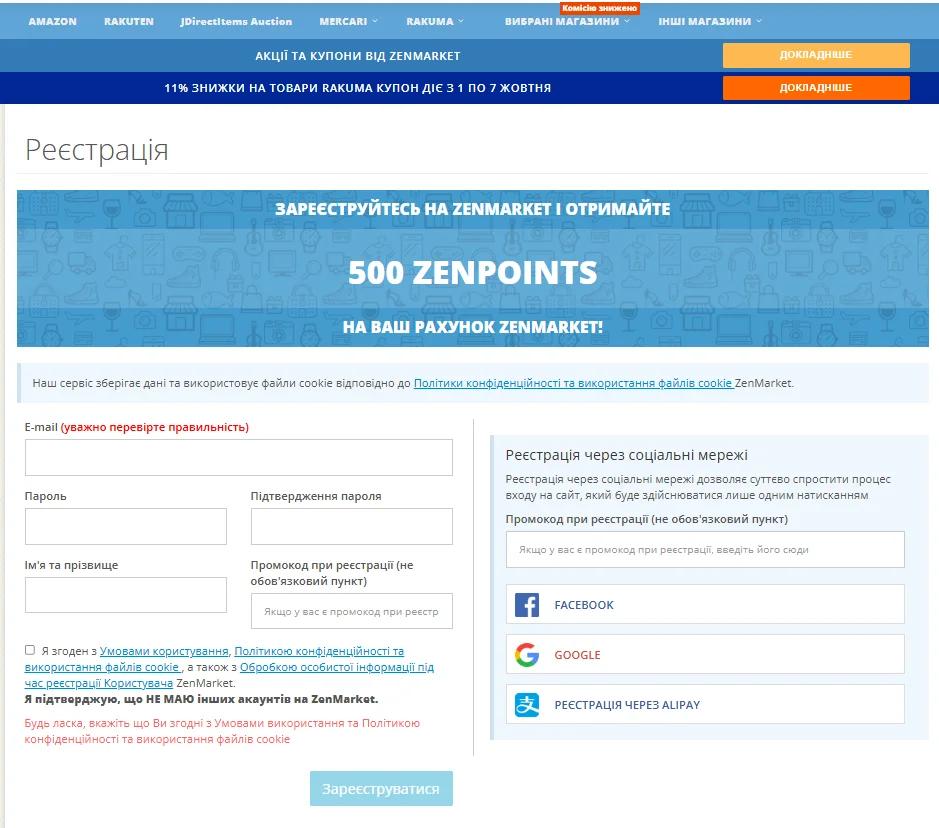939x828 pixels.
Task: Open Політикою конфіденційності link near checkbox
Action: point(214,659)
